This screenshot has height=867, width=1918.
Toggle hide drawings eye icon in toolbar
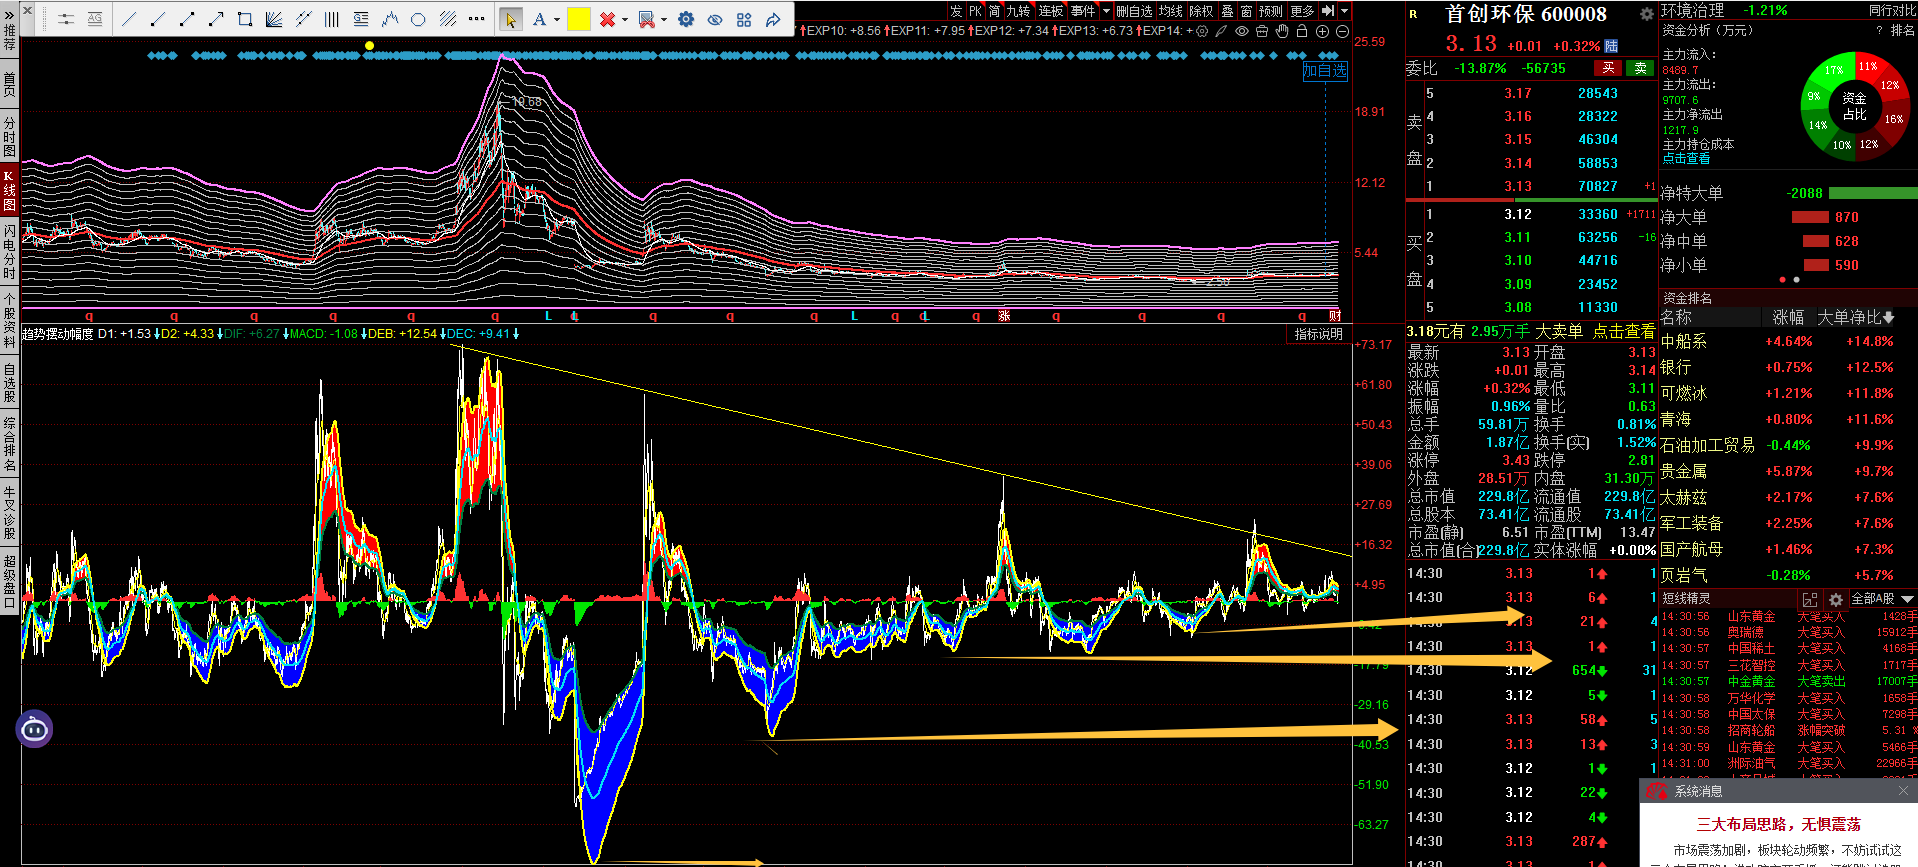(715, 19)
